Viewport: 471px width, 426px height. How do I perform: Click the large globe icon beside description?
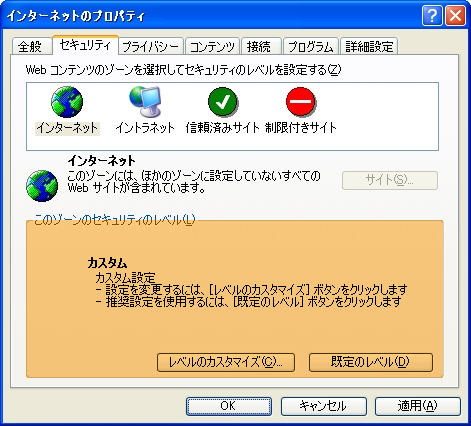coord(42,186)
